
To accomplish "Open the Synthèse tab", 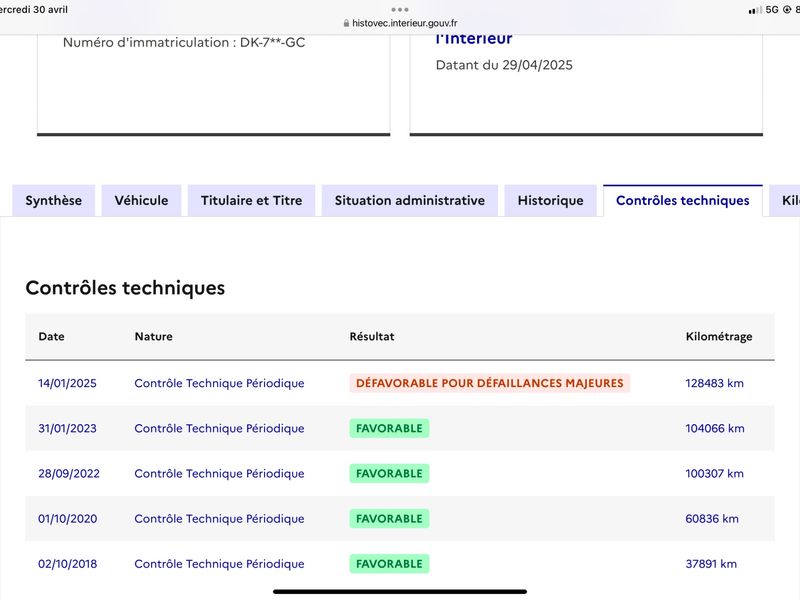I will [54, 201].
